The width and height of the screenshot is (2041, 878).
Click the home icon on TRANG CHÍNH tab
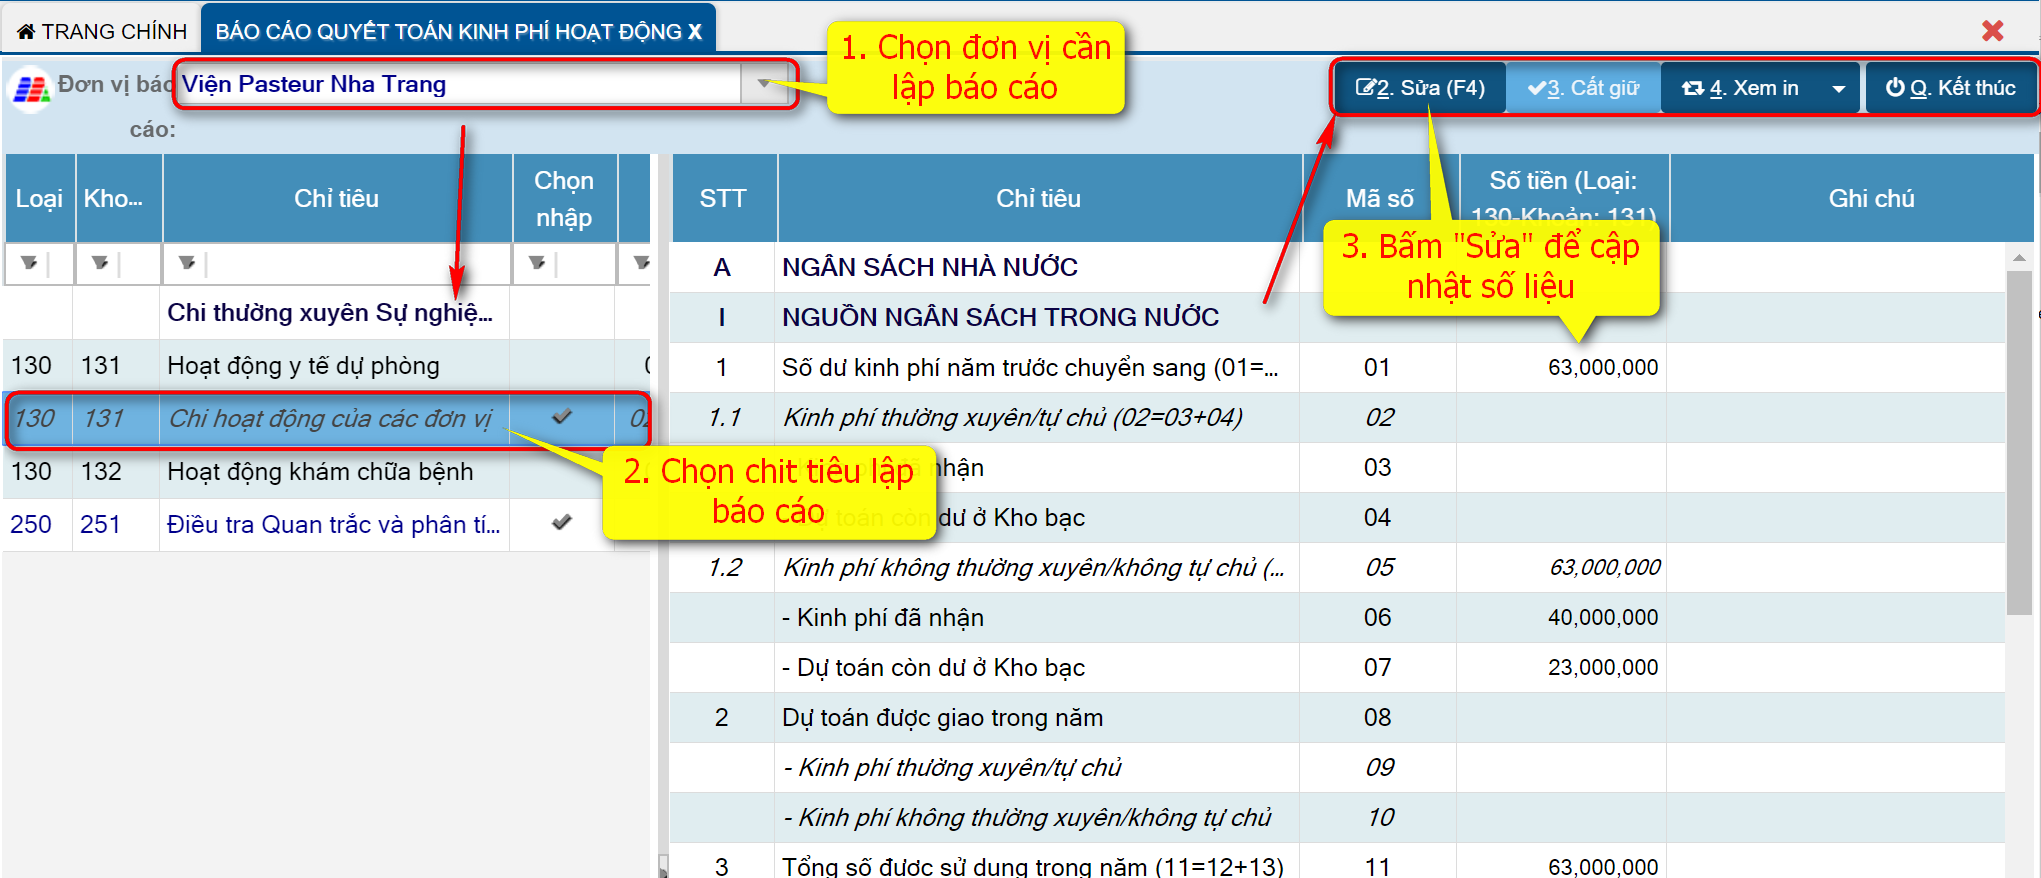point(26,32)
